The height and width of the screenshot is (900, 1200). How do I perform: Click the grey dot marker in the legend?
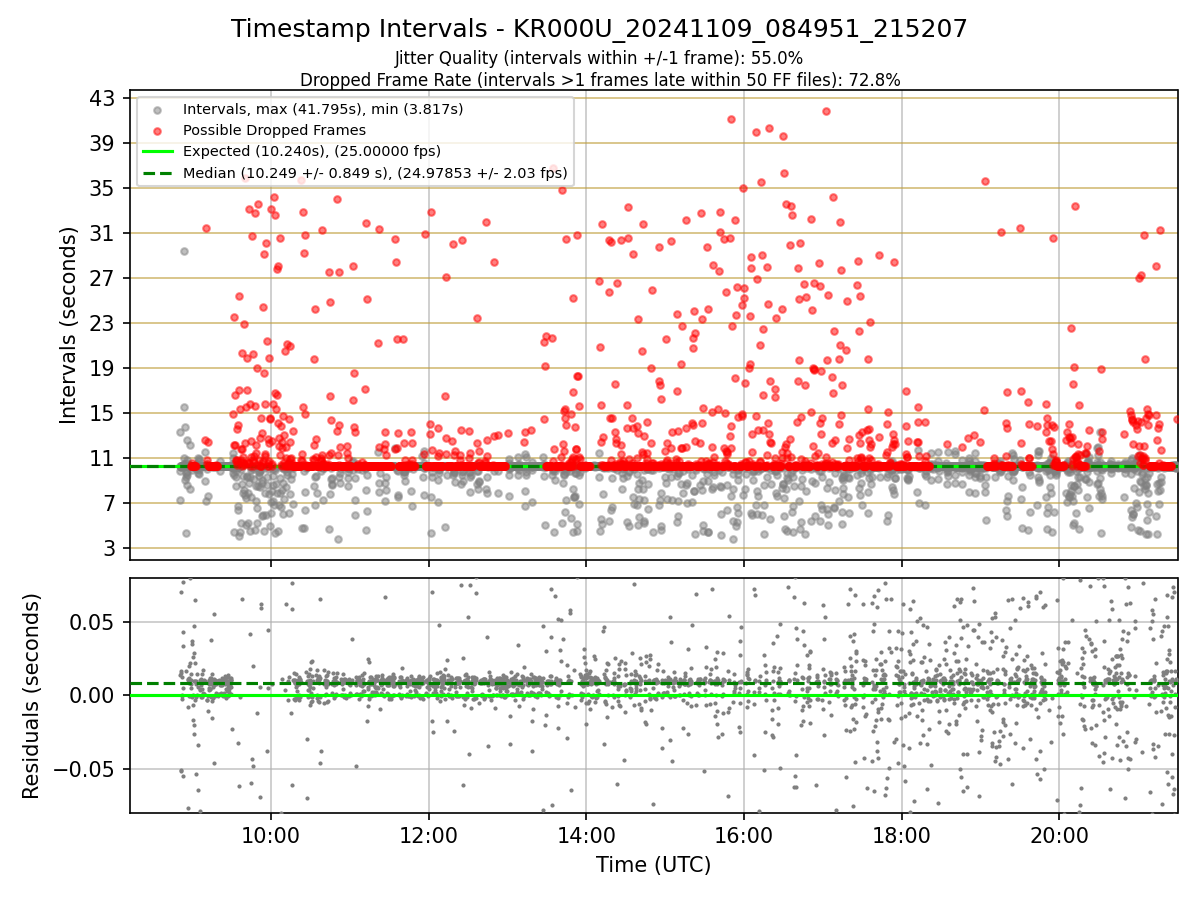pyautogui.click(x=157, y=109)
